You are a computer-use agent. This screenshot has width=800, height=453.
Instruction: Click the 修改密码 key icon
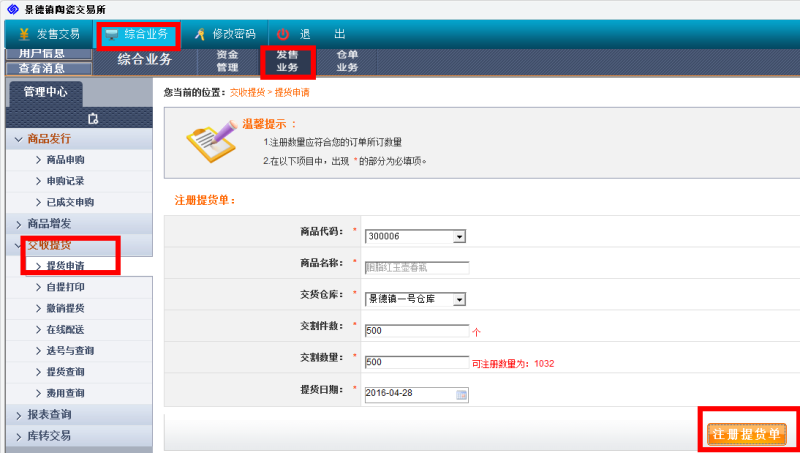[200, 34]
